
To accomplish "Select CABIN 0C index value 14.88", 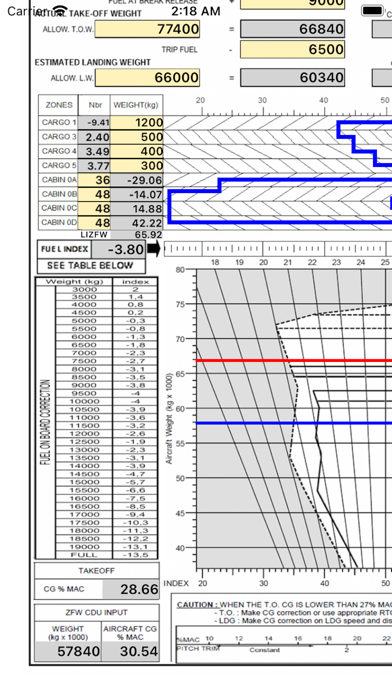I will (137, 208).
